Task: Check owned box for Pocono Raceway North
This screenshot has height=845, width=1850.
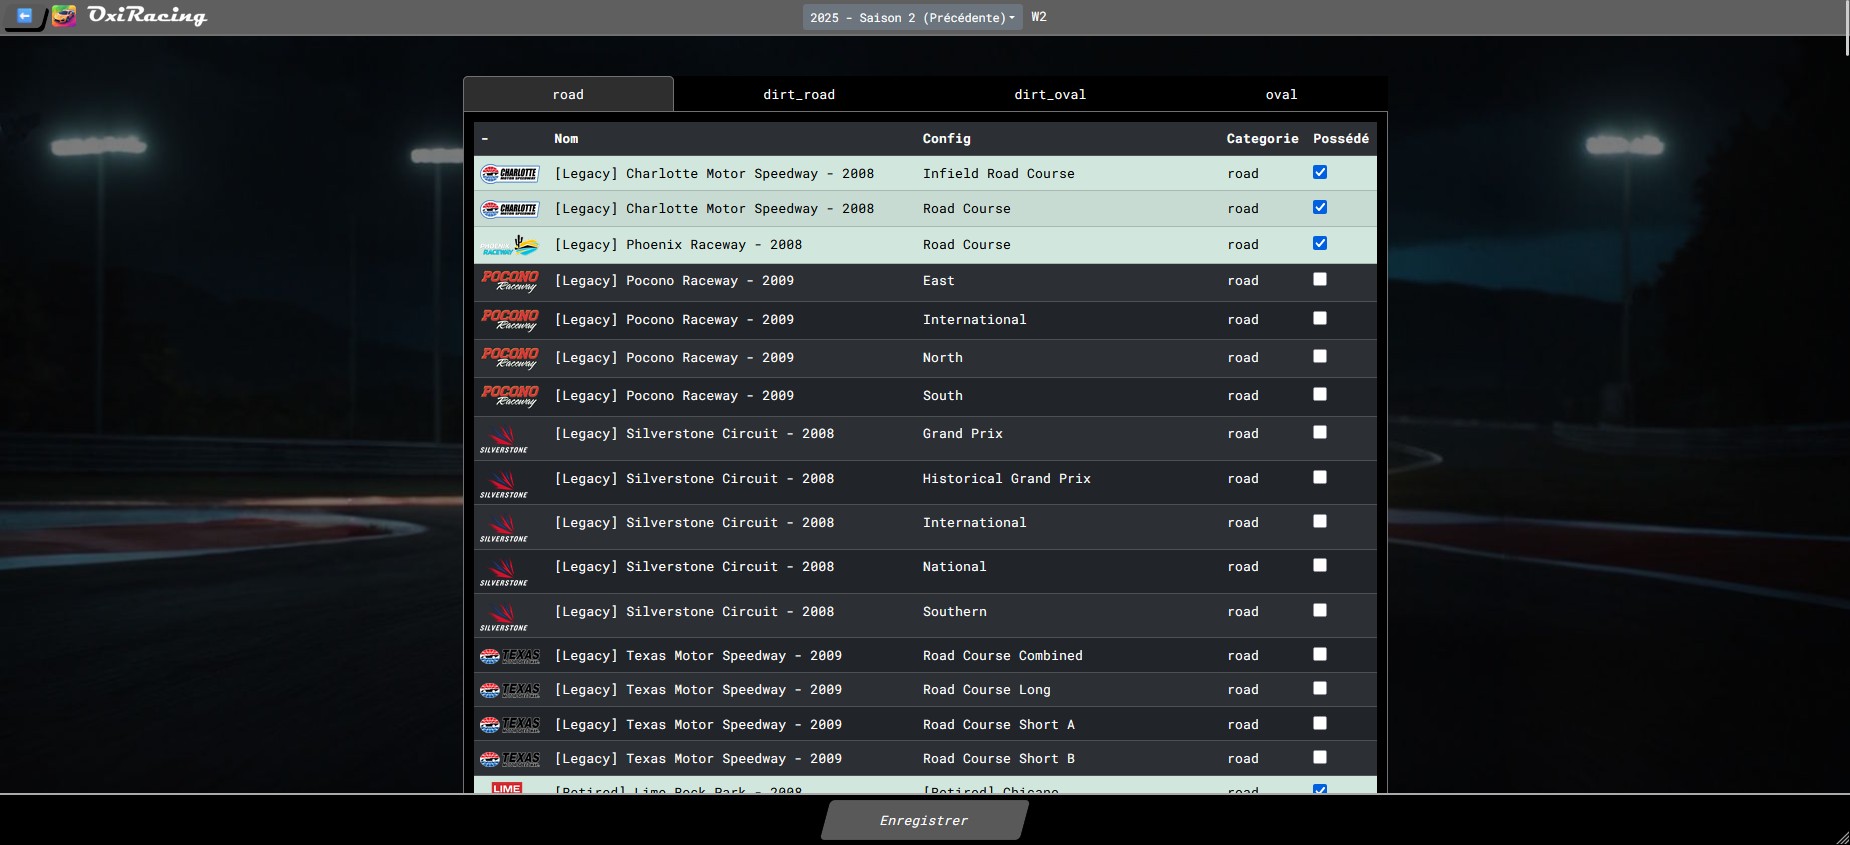Action: coord(1320,356)
